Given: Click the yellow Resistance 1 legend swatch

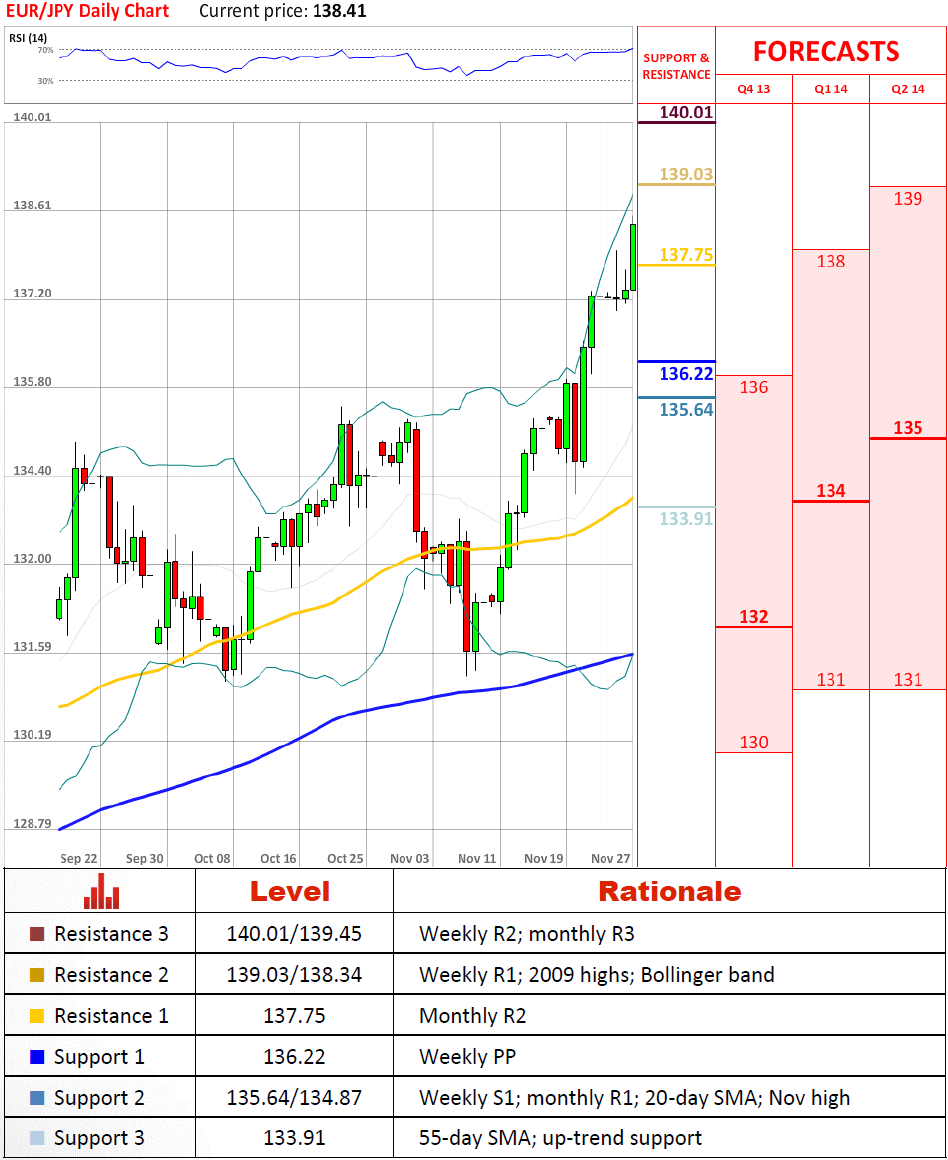Looking at the screenshot, I should pos(38,1017).
